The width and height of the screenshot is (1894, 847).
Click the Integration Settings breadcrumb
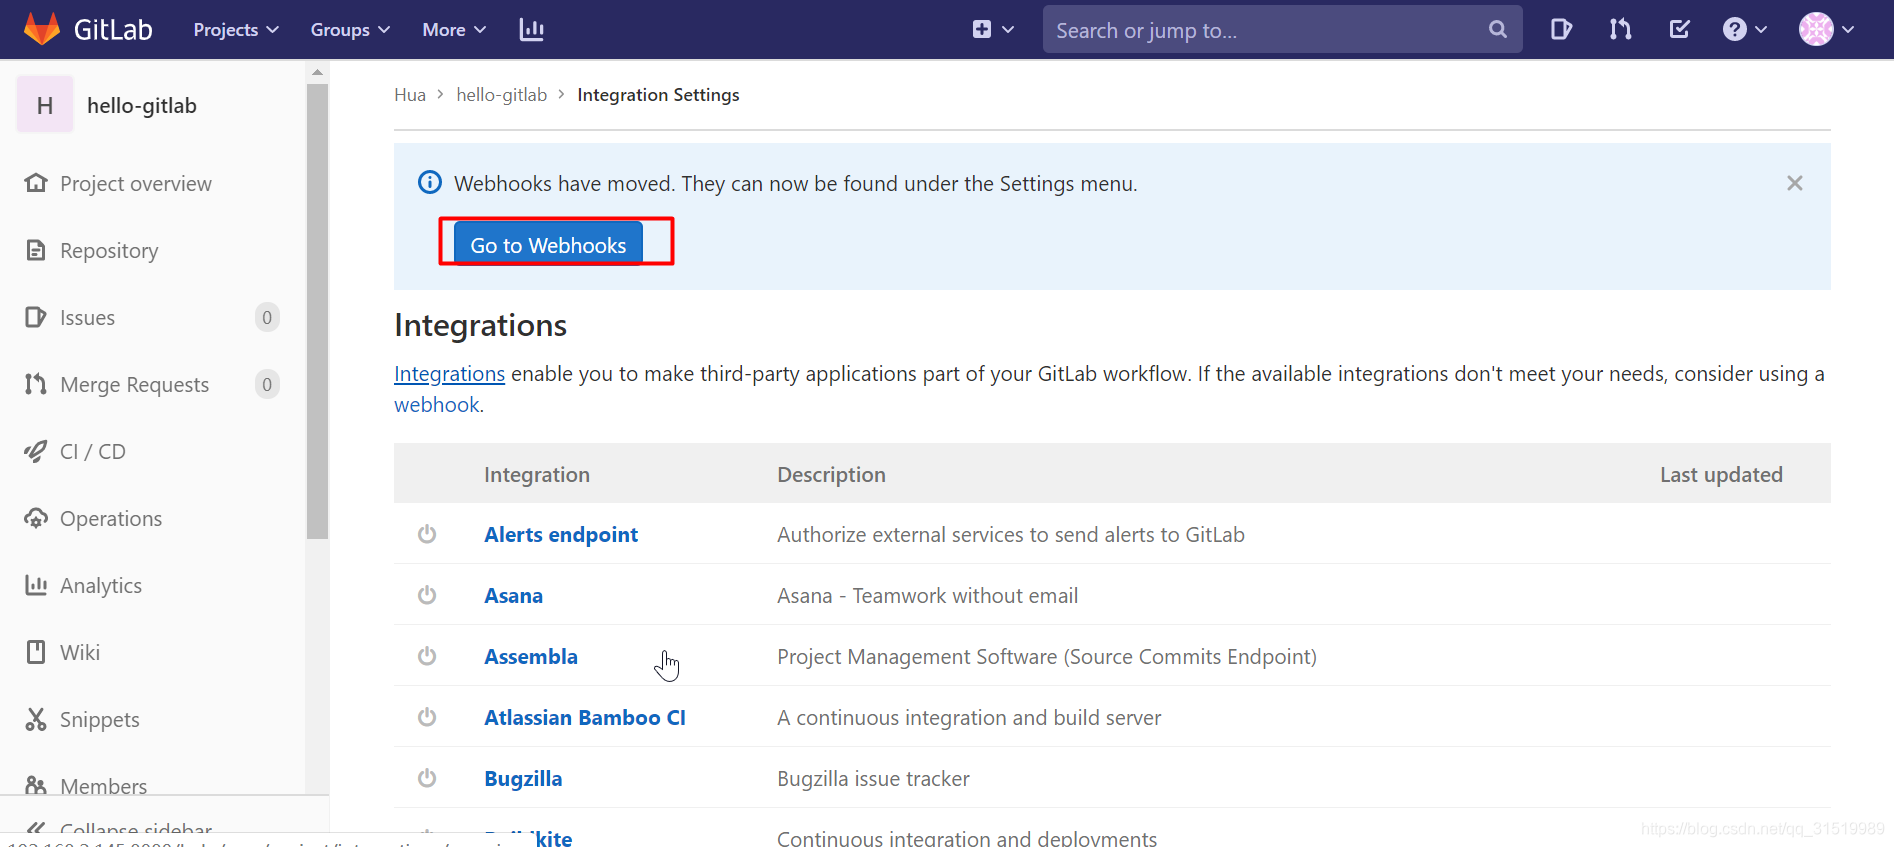click(x=658, y=95)
